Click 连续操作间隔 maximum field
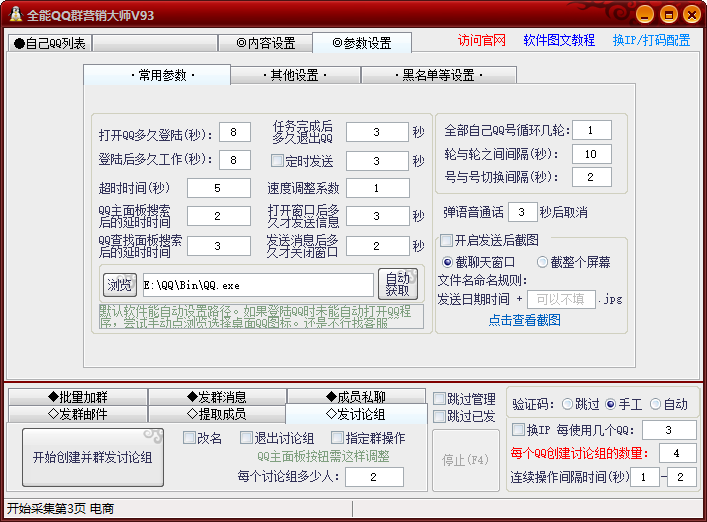The image size is (707, 522). (681, 477)
